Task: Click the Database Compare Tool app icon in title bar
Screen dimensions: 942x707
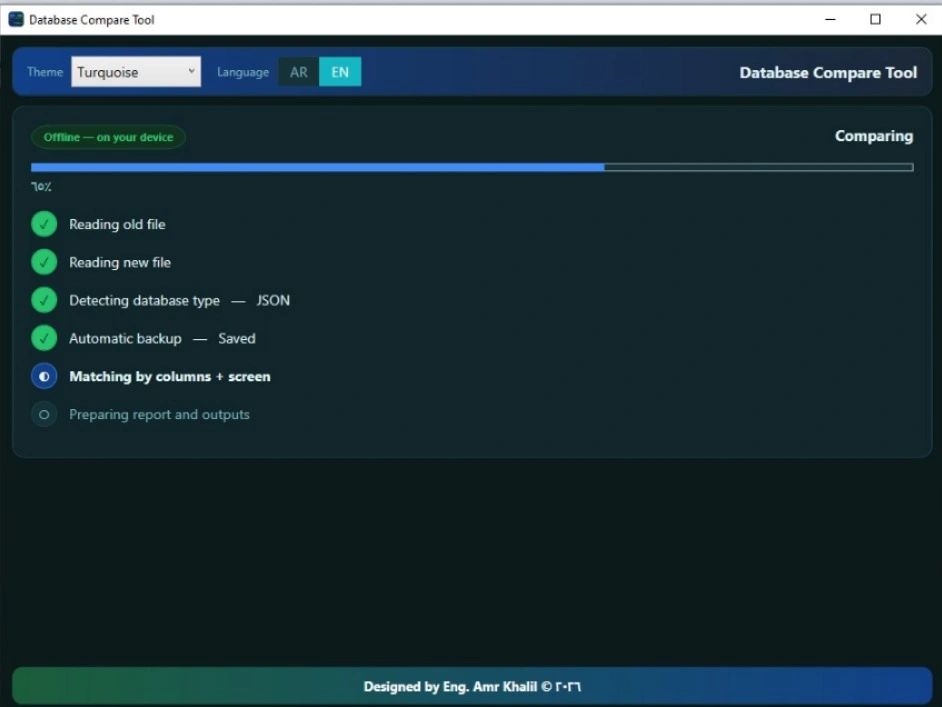Action: (x=16, y=19)
